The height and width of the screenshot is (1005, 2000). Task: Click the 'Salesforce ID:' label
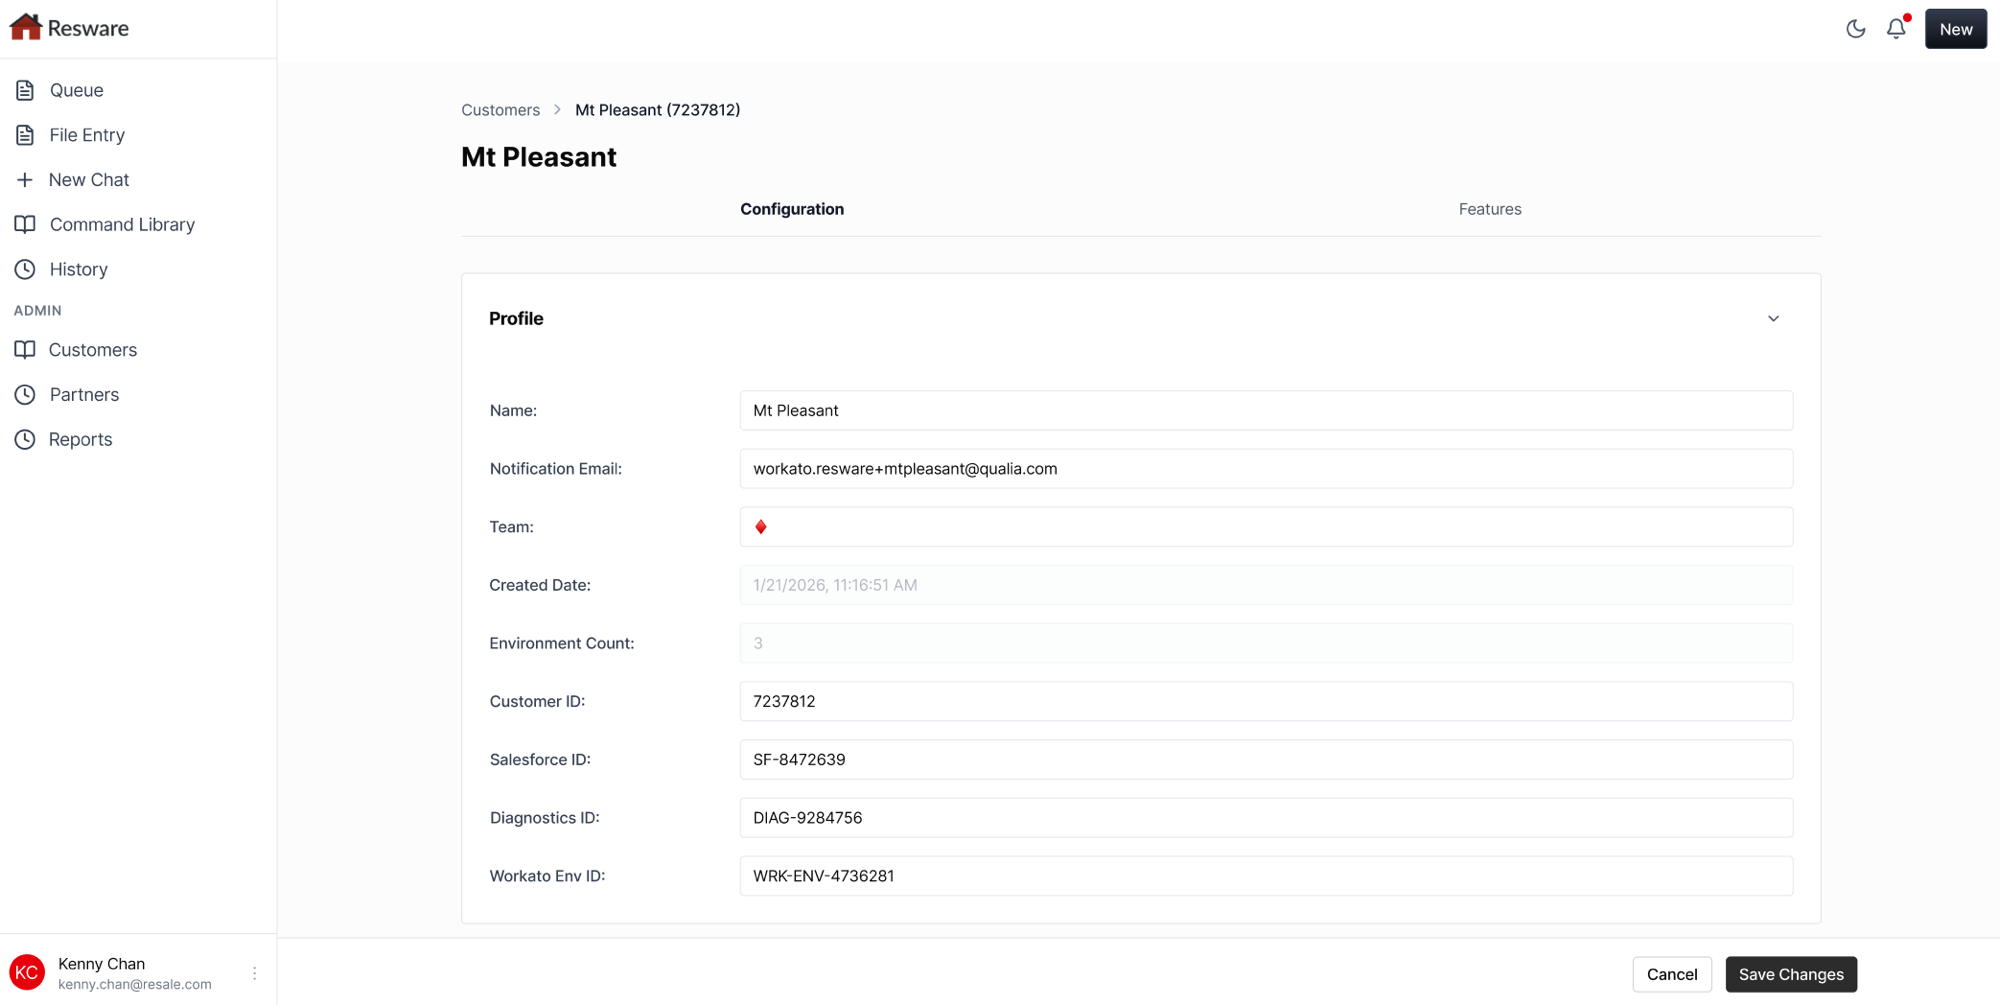point(540,760)
